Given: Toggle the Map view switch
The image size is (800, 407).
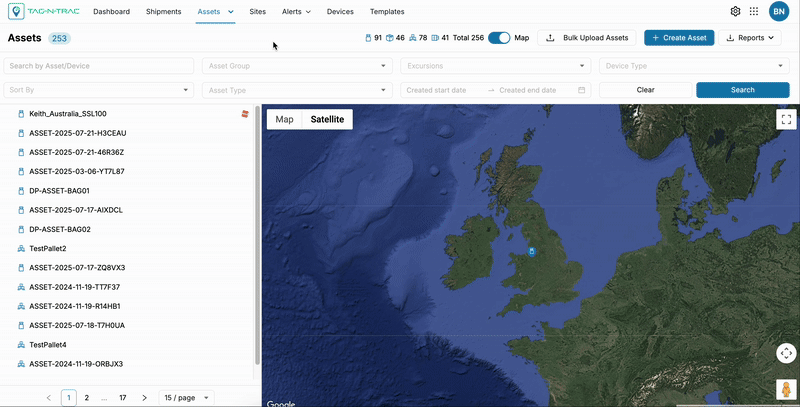Looking at the screenshot, I should [499, 38].
